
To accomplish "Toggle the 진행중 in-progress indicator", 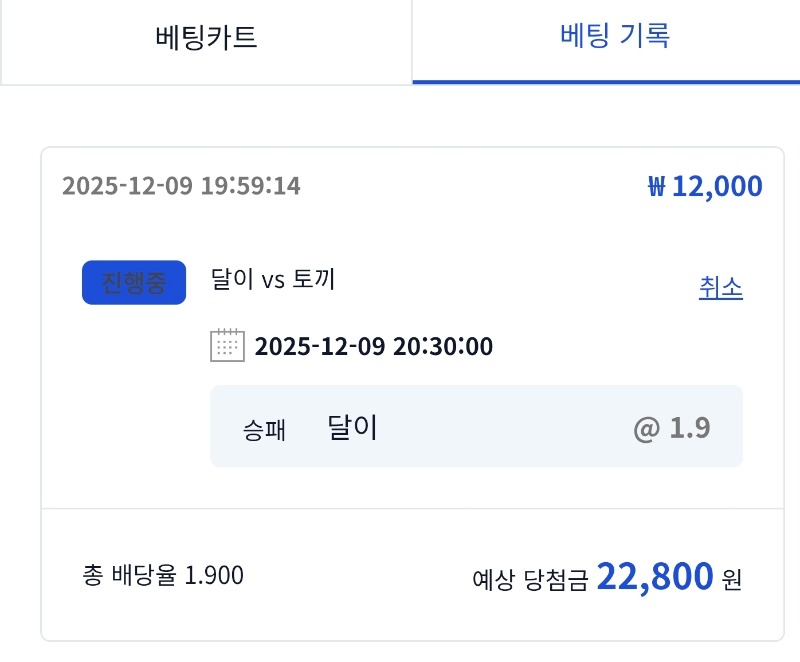I will [x=133, y=282].
